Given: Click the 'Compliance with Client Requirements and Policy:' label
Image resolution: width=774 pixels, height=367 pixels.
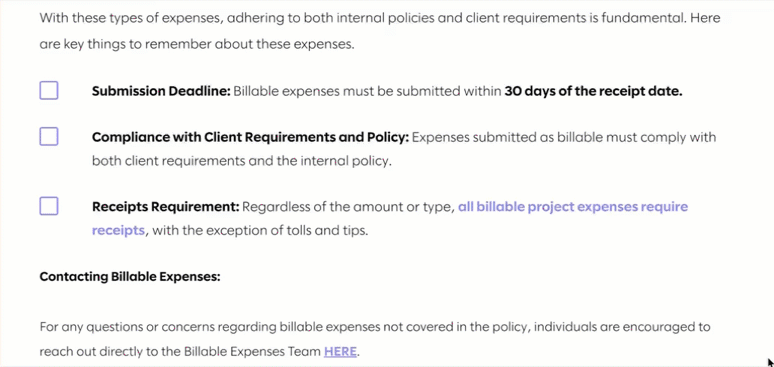Looking at the screenshot, I should (250, 137).
